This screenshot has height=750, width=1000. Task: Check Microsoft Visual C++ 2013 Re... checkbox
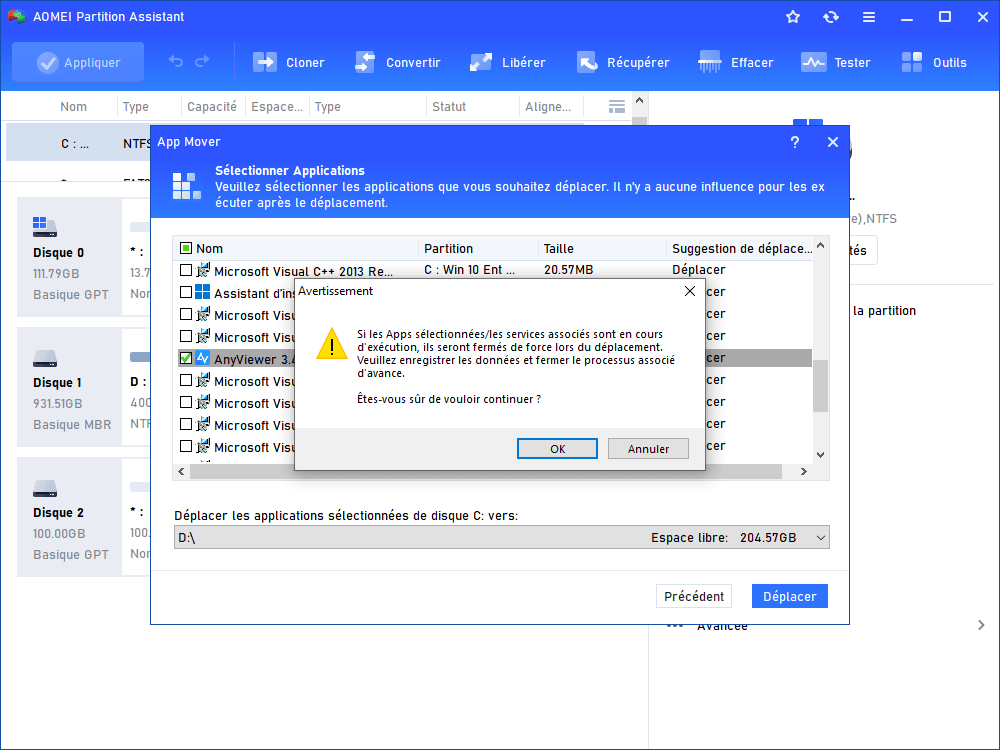186,270
